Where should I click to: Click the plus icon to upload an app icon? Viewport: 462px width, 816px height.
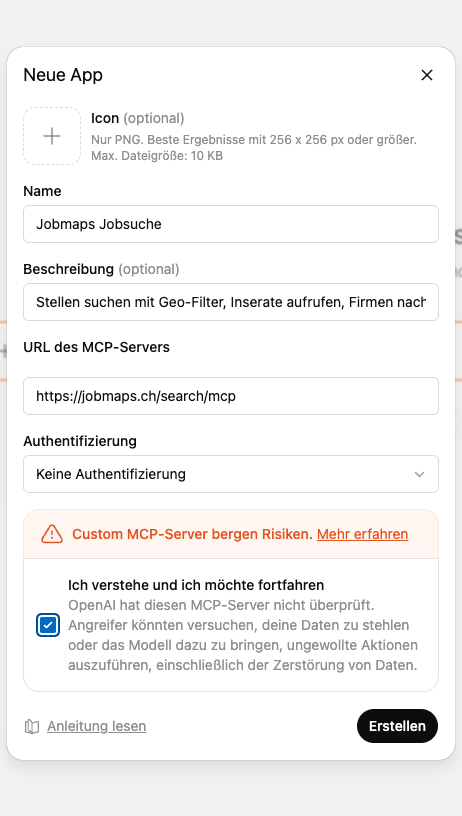[52, 136]
